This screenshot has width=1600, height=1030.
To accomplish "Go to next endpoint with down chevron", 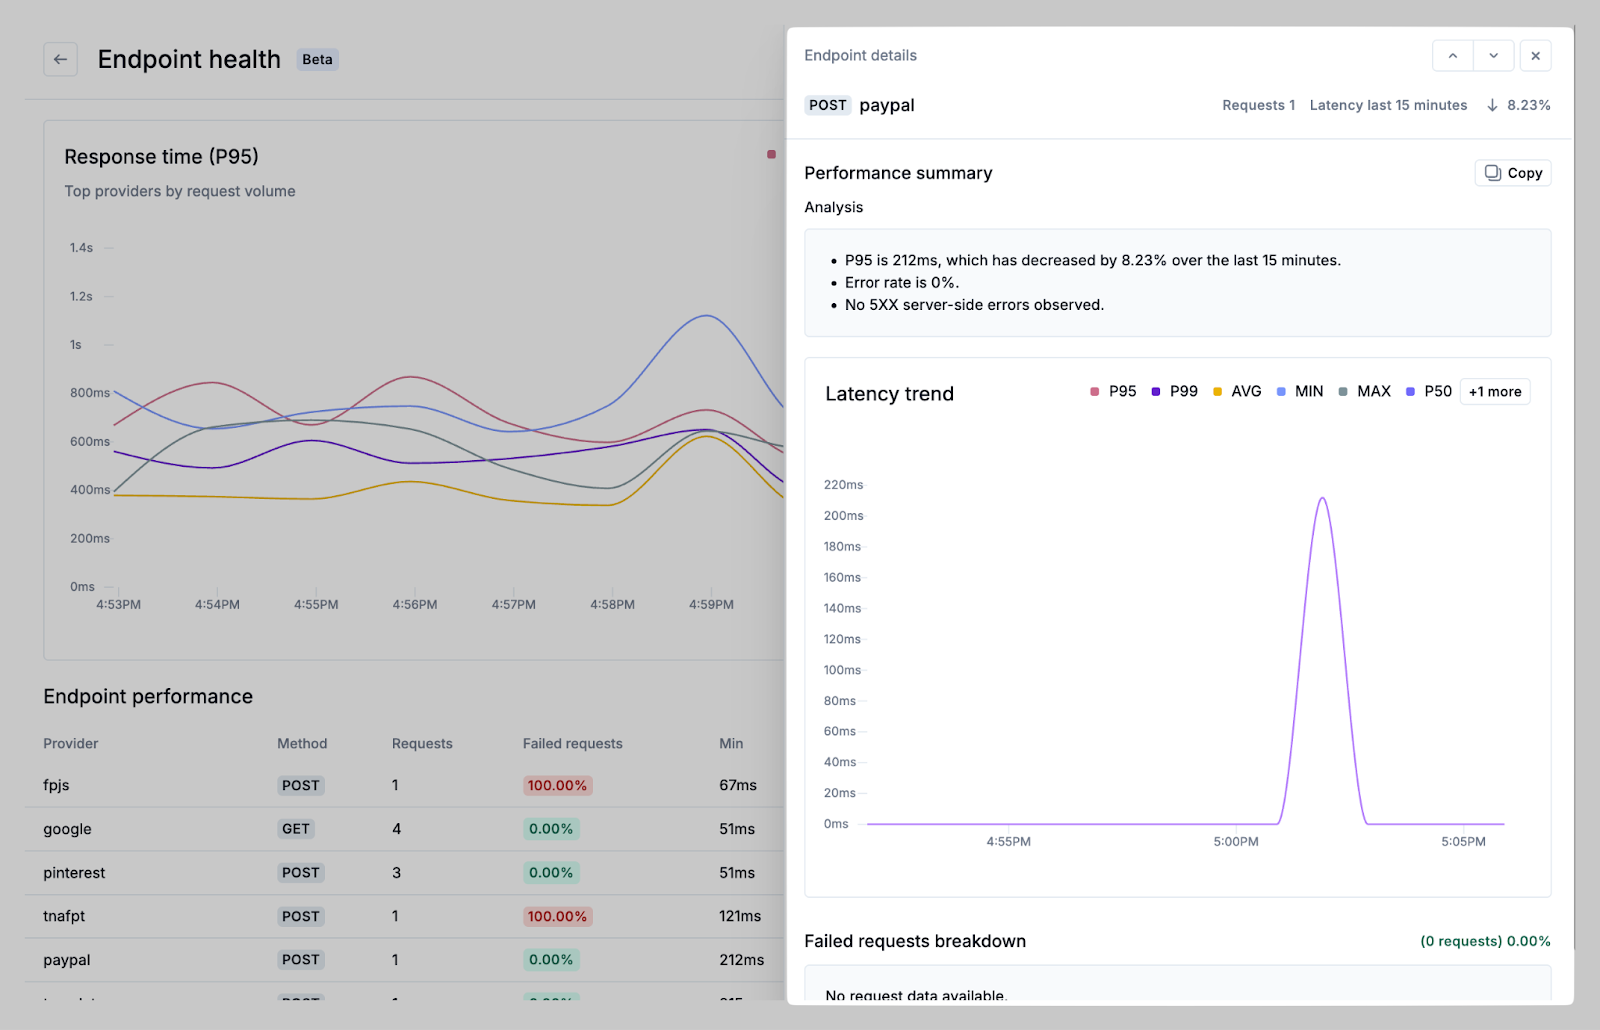I will tap(1493, 56).
